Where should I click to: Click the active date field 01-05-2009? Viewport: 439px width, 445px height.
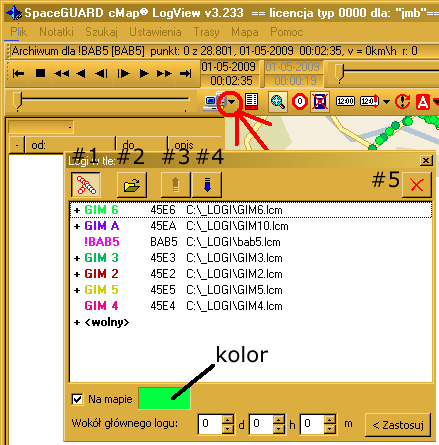[229, 67]
